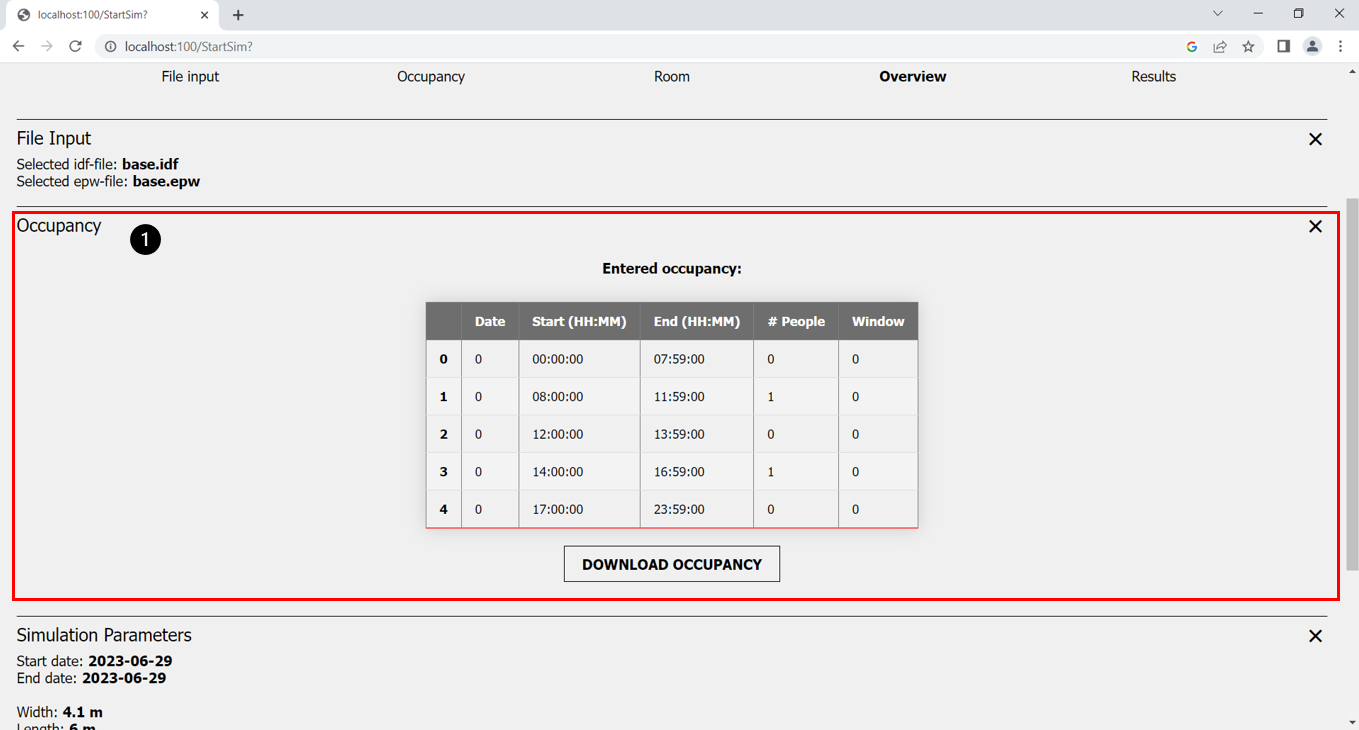Image resolution: width=1359 pixels, height=730 pixels.
Task: Switch to the Occupancy step
Action: pos(431,76)
